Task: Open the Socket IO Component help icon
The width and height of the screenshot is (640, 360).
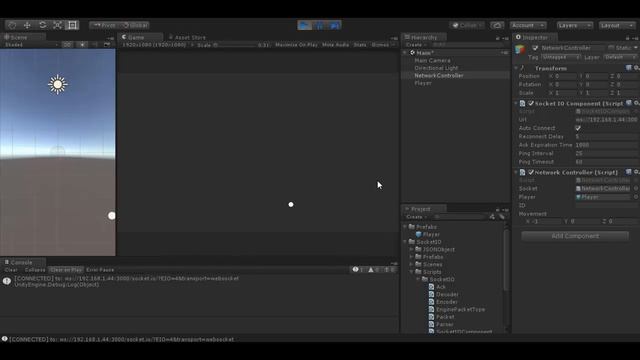Action: coord(629,103)
